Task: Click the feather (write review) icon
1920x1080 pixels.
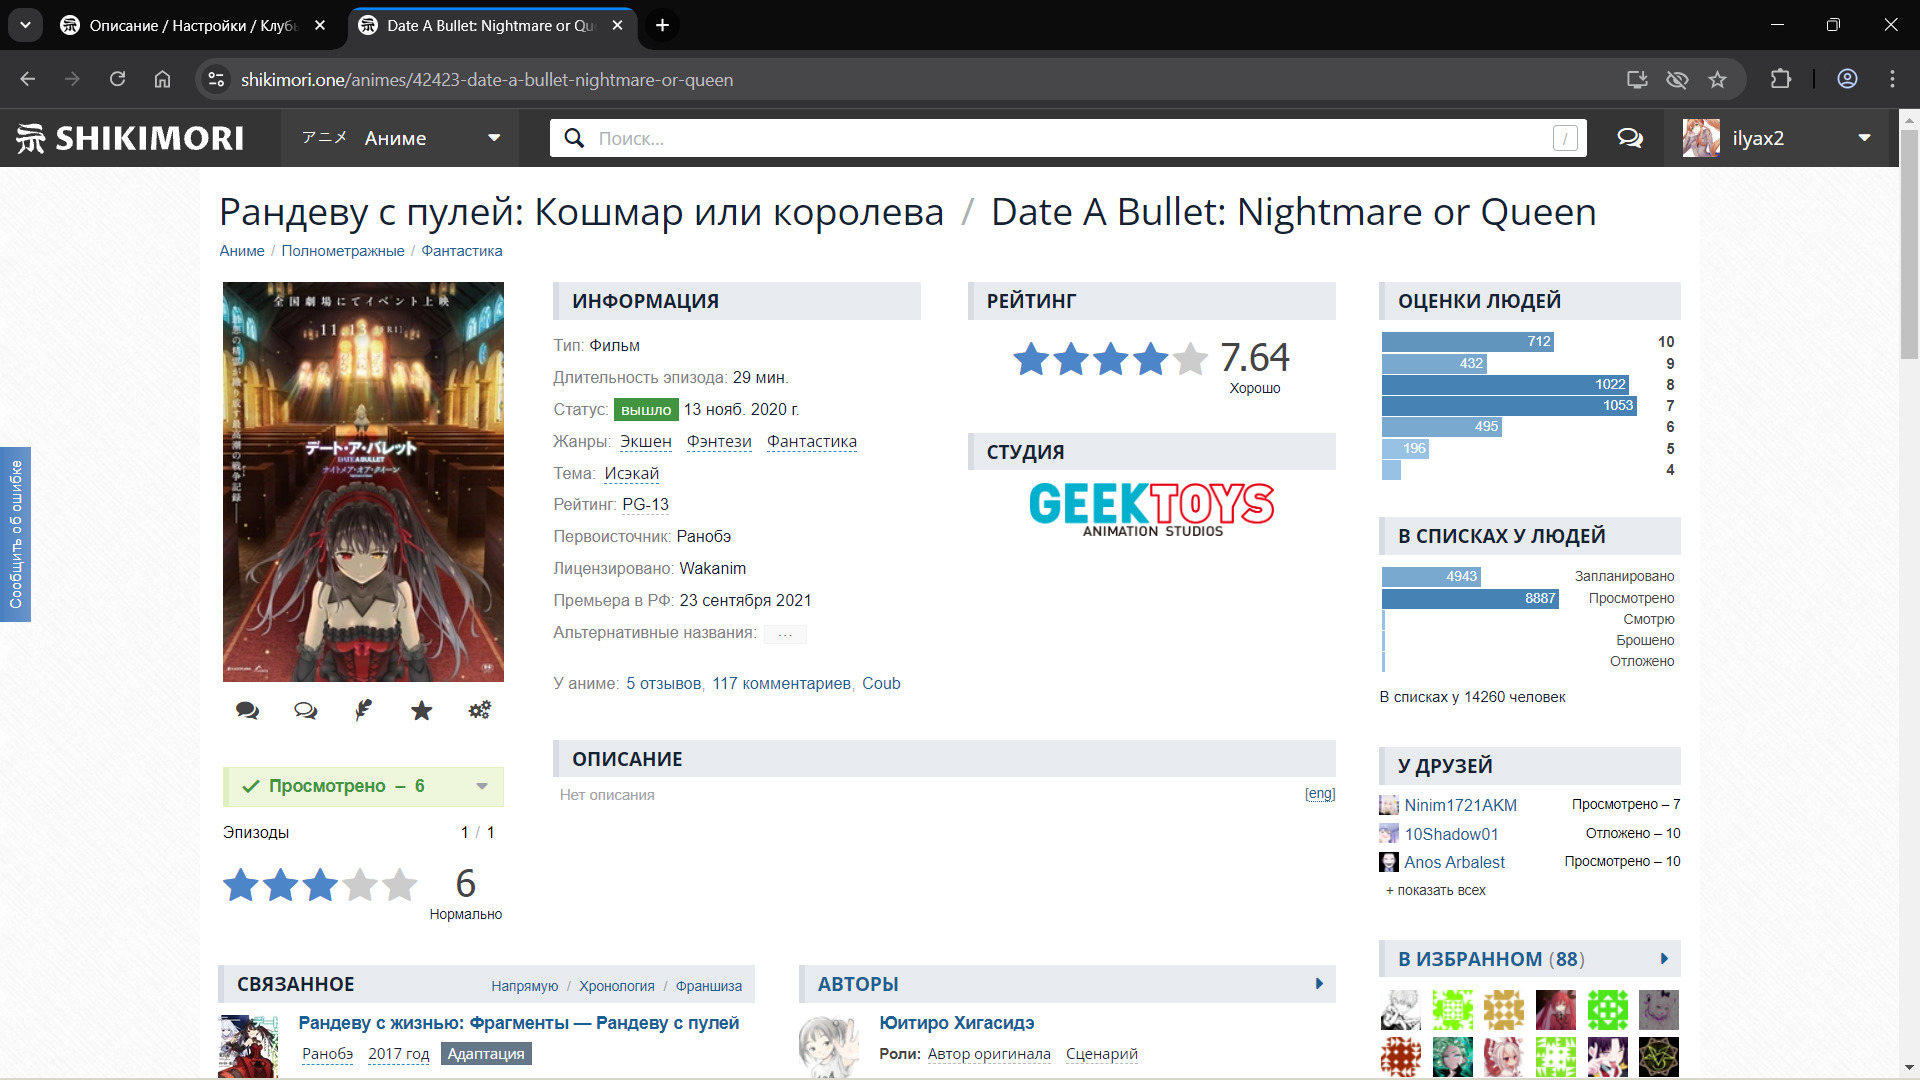Action: tap(363, 711)
